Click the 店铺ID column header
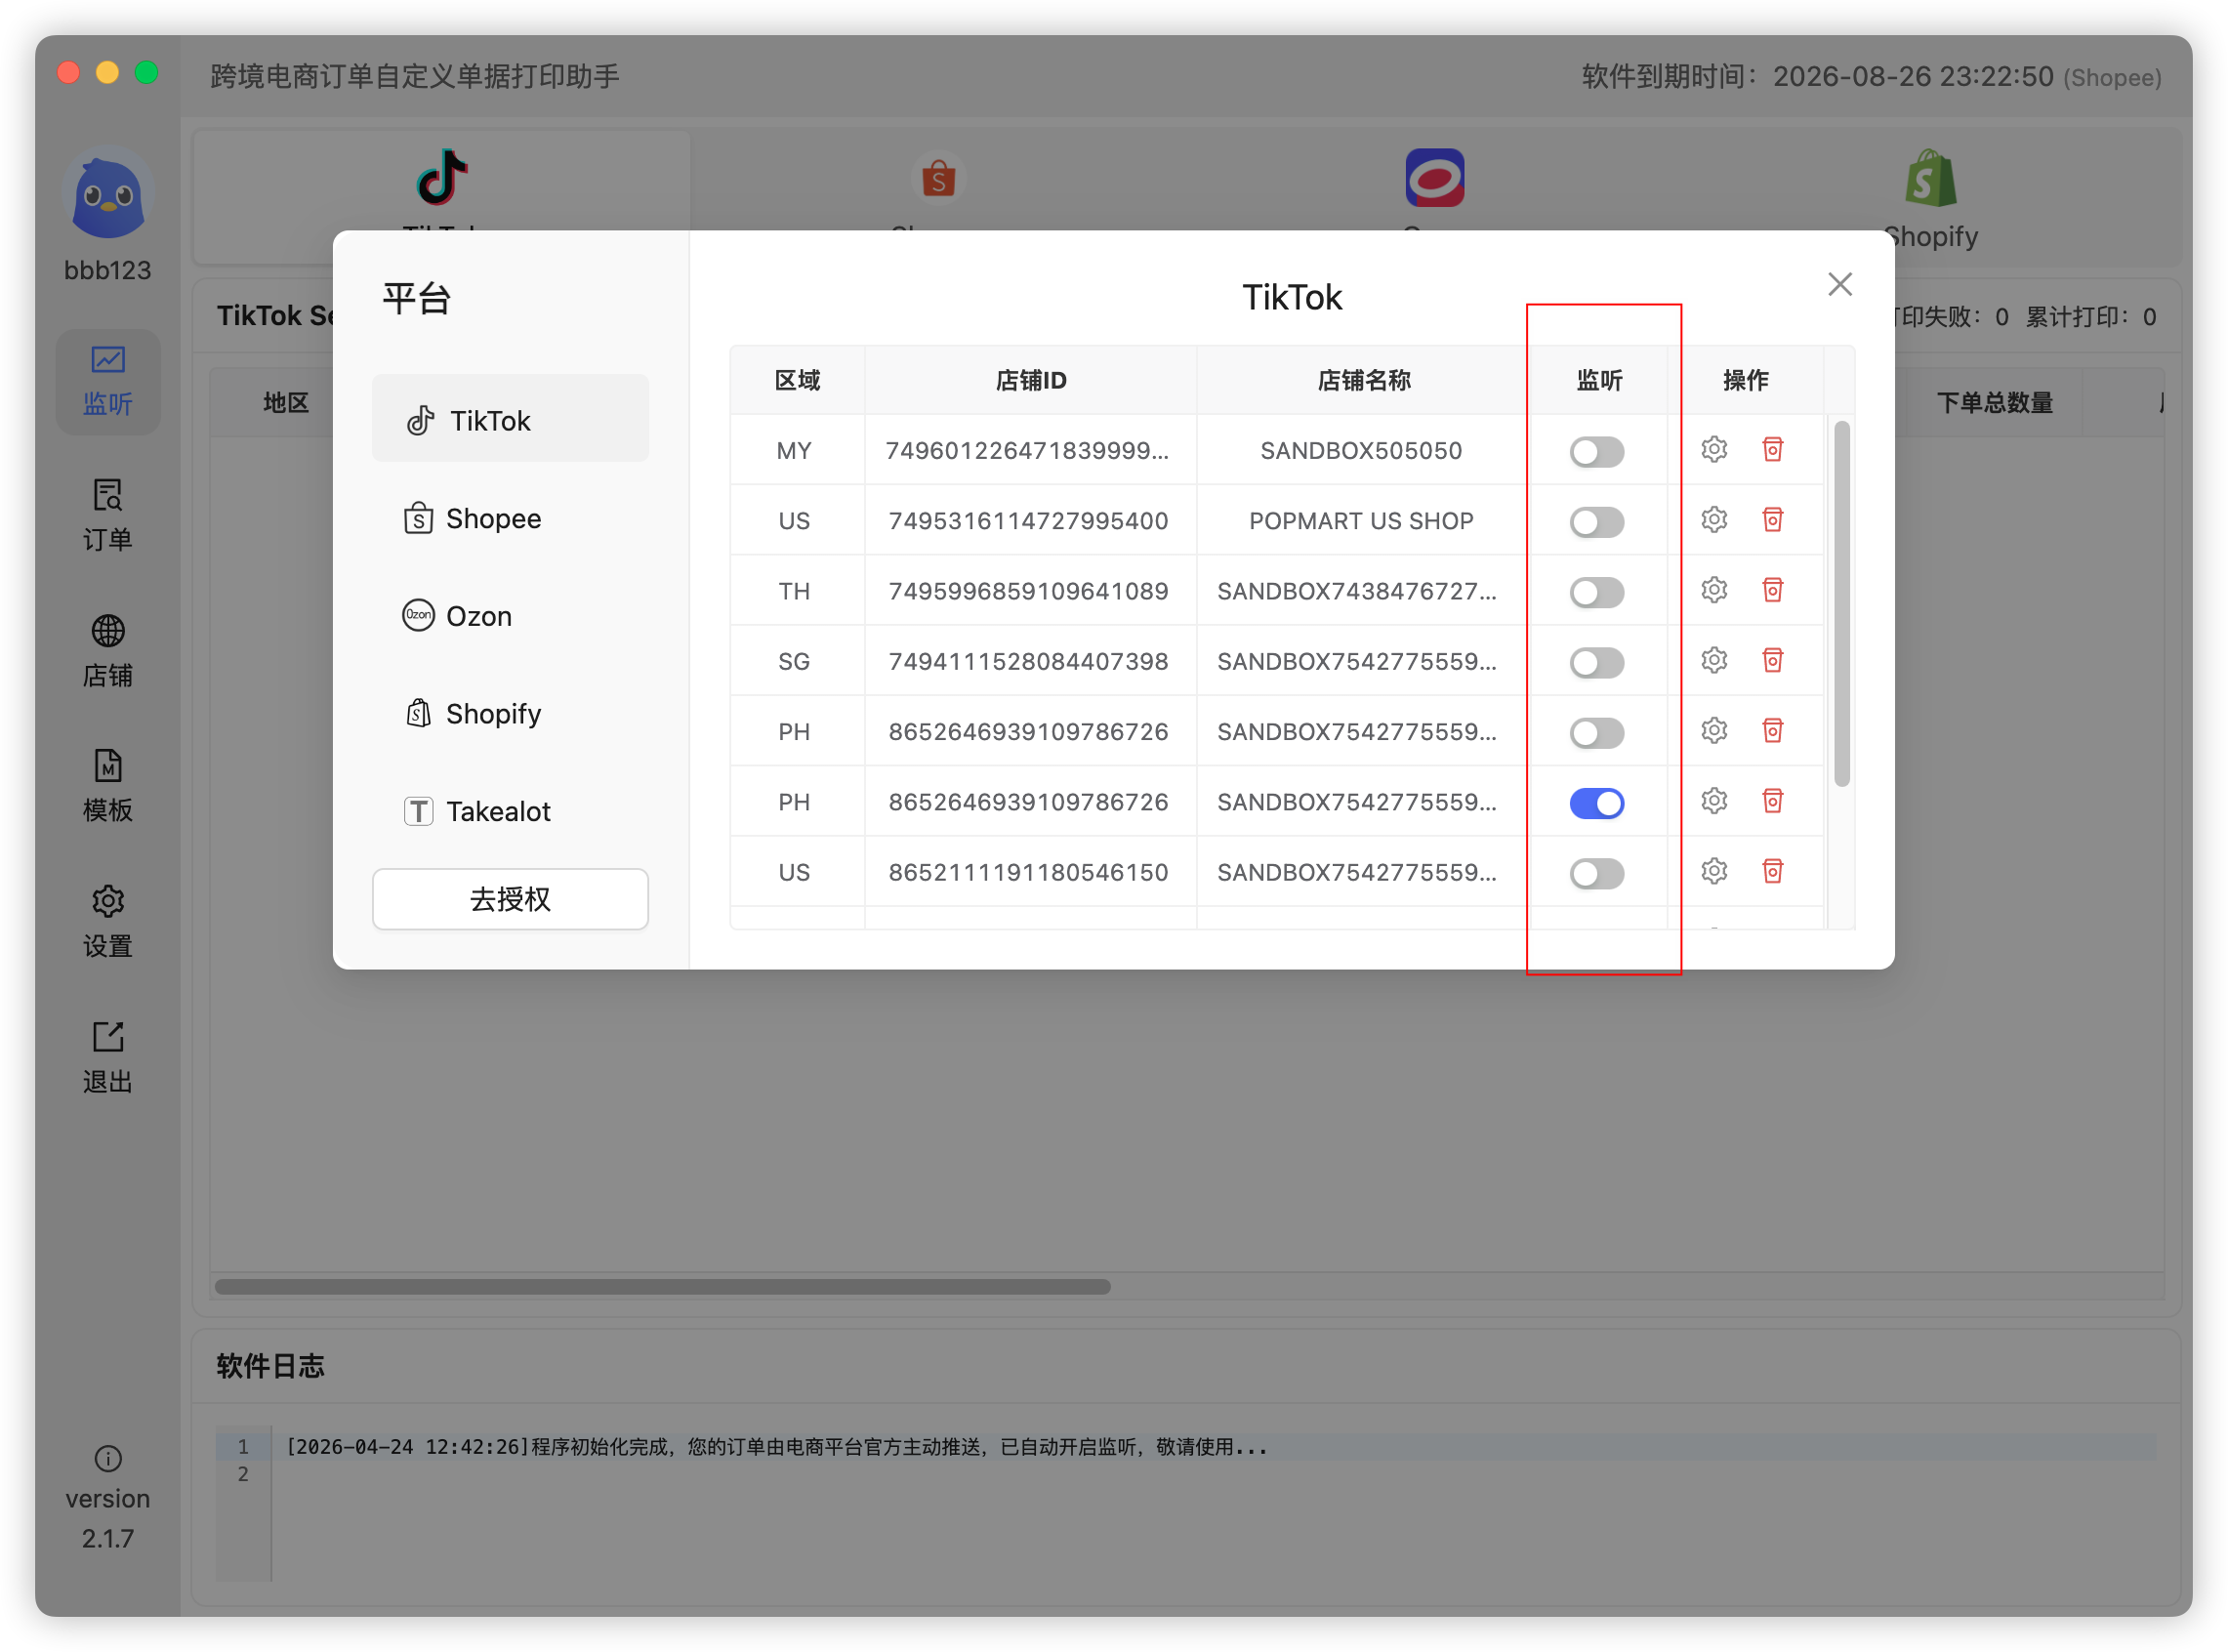 [1030, 380]
